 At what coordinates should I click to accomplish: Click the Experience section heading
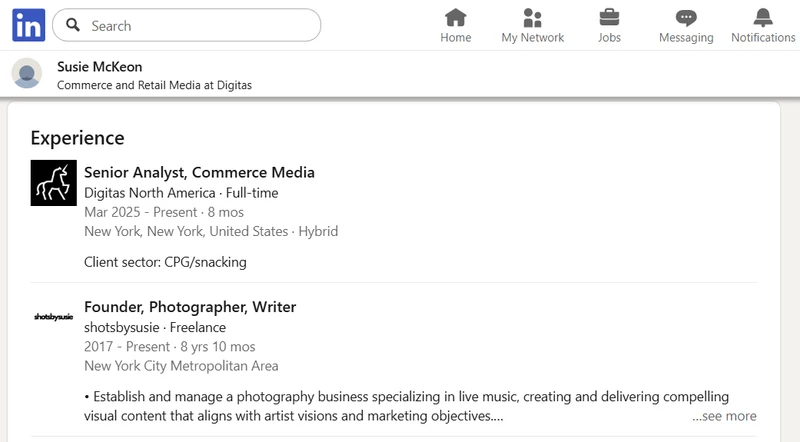pyautogui.click(x=77, y=138)
